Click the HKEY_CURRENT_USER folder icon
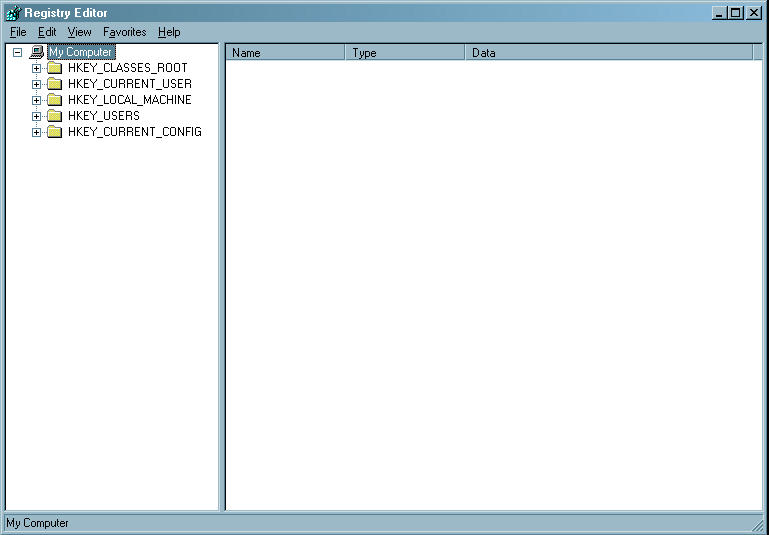 point(54,84)
